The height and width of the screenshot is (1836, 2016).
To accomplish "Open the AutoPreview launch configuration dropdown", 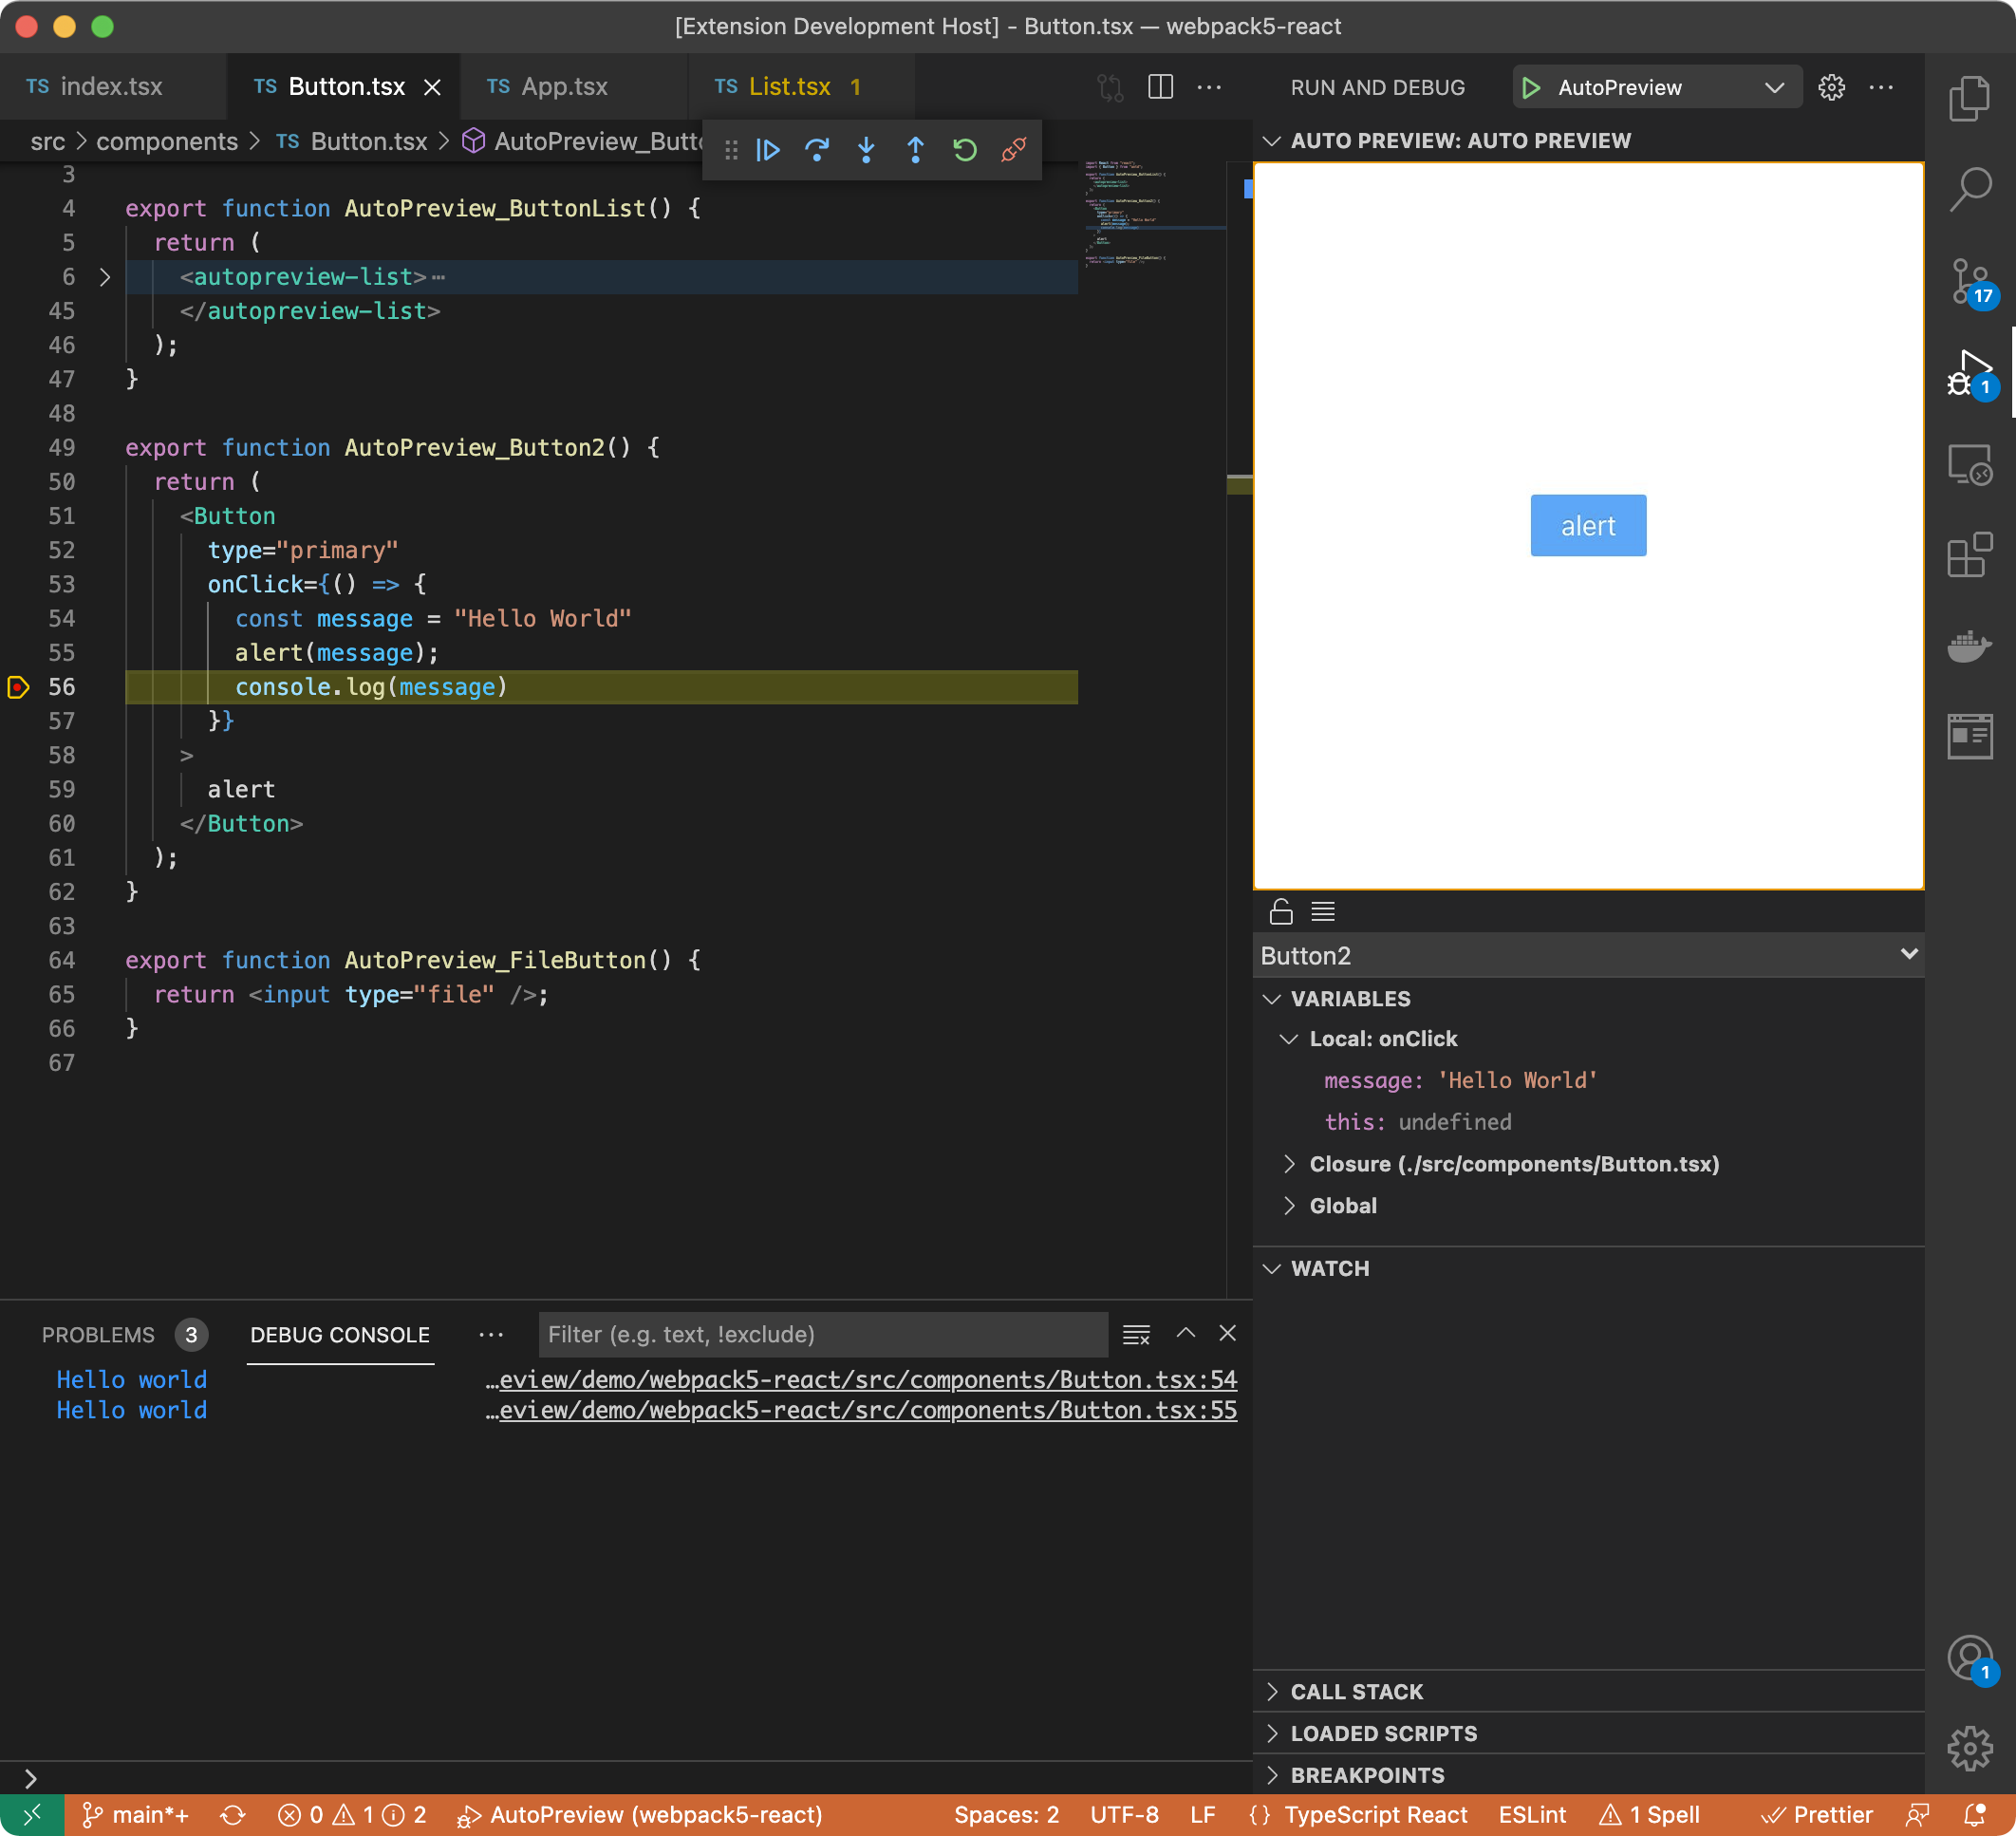I will pyautogui.click(x=1773, y=87).
